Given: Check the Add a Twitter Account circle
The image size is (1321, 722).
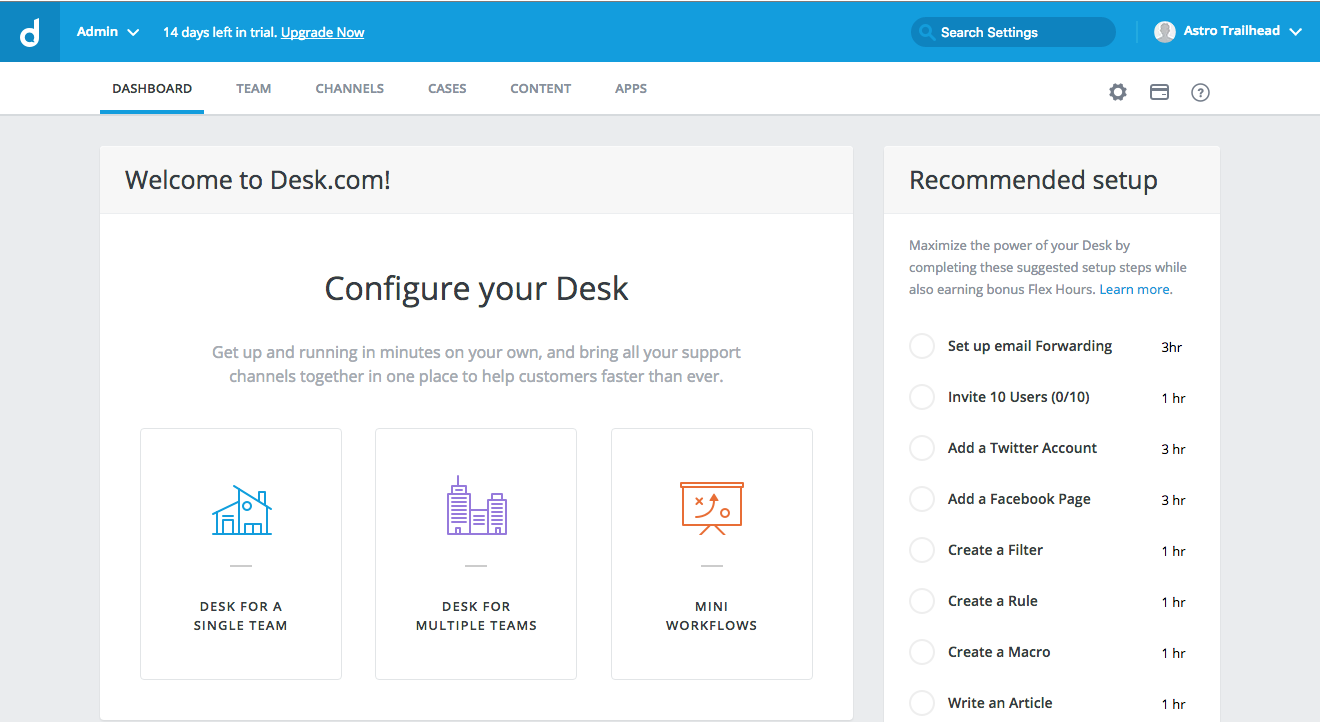Looking at the screenshot, I should pos(922,448).
